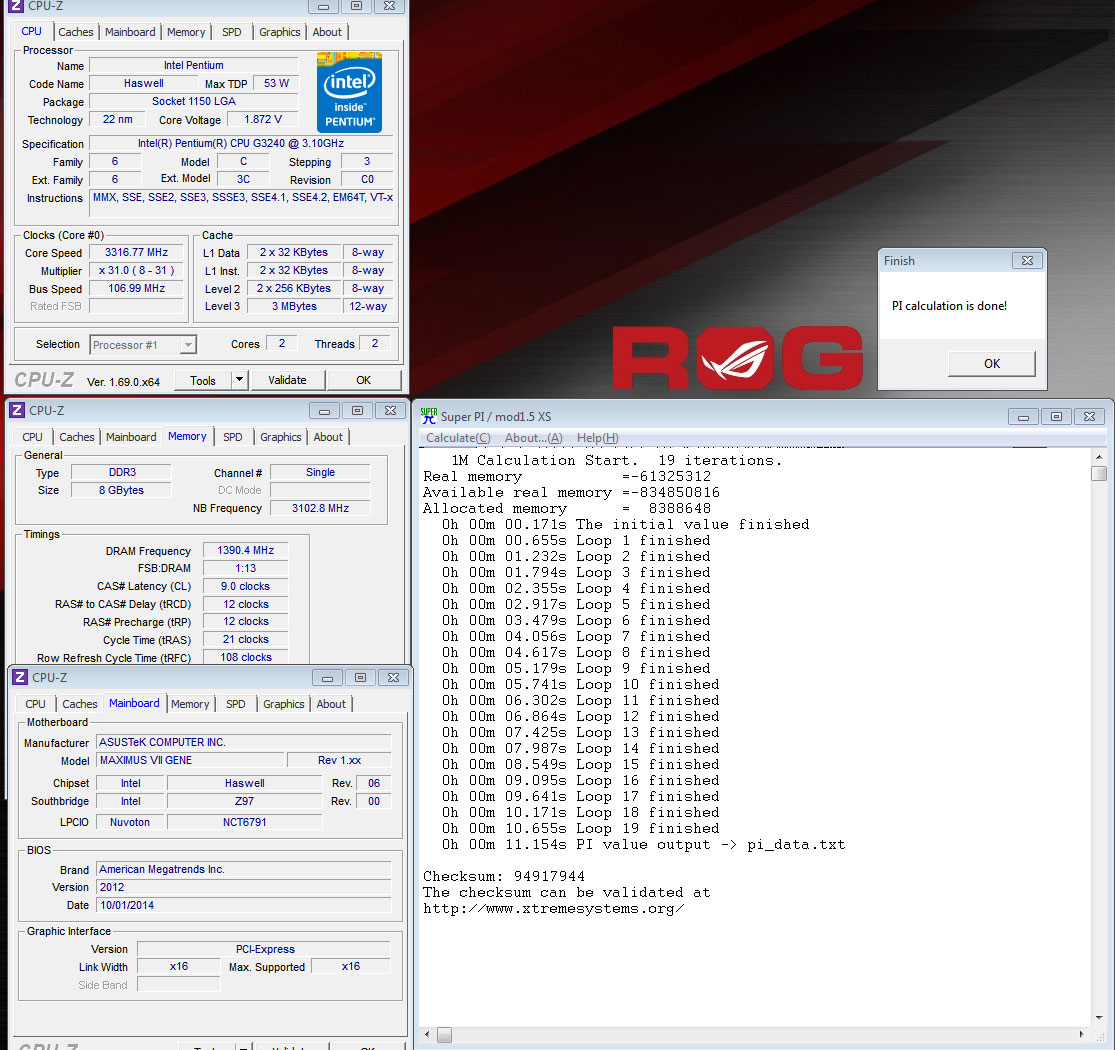Minimize the Memory CPU-Z window
1115x1050 pixels.
tap(324, 411)
